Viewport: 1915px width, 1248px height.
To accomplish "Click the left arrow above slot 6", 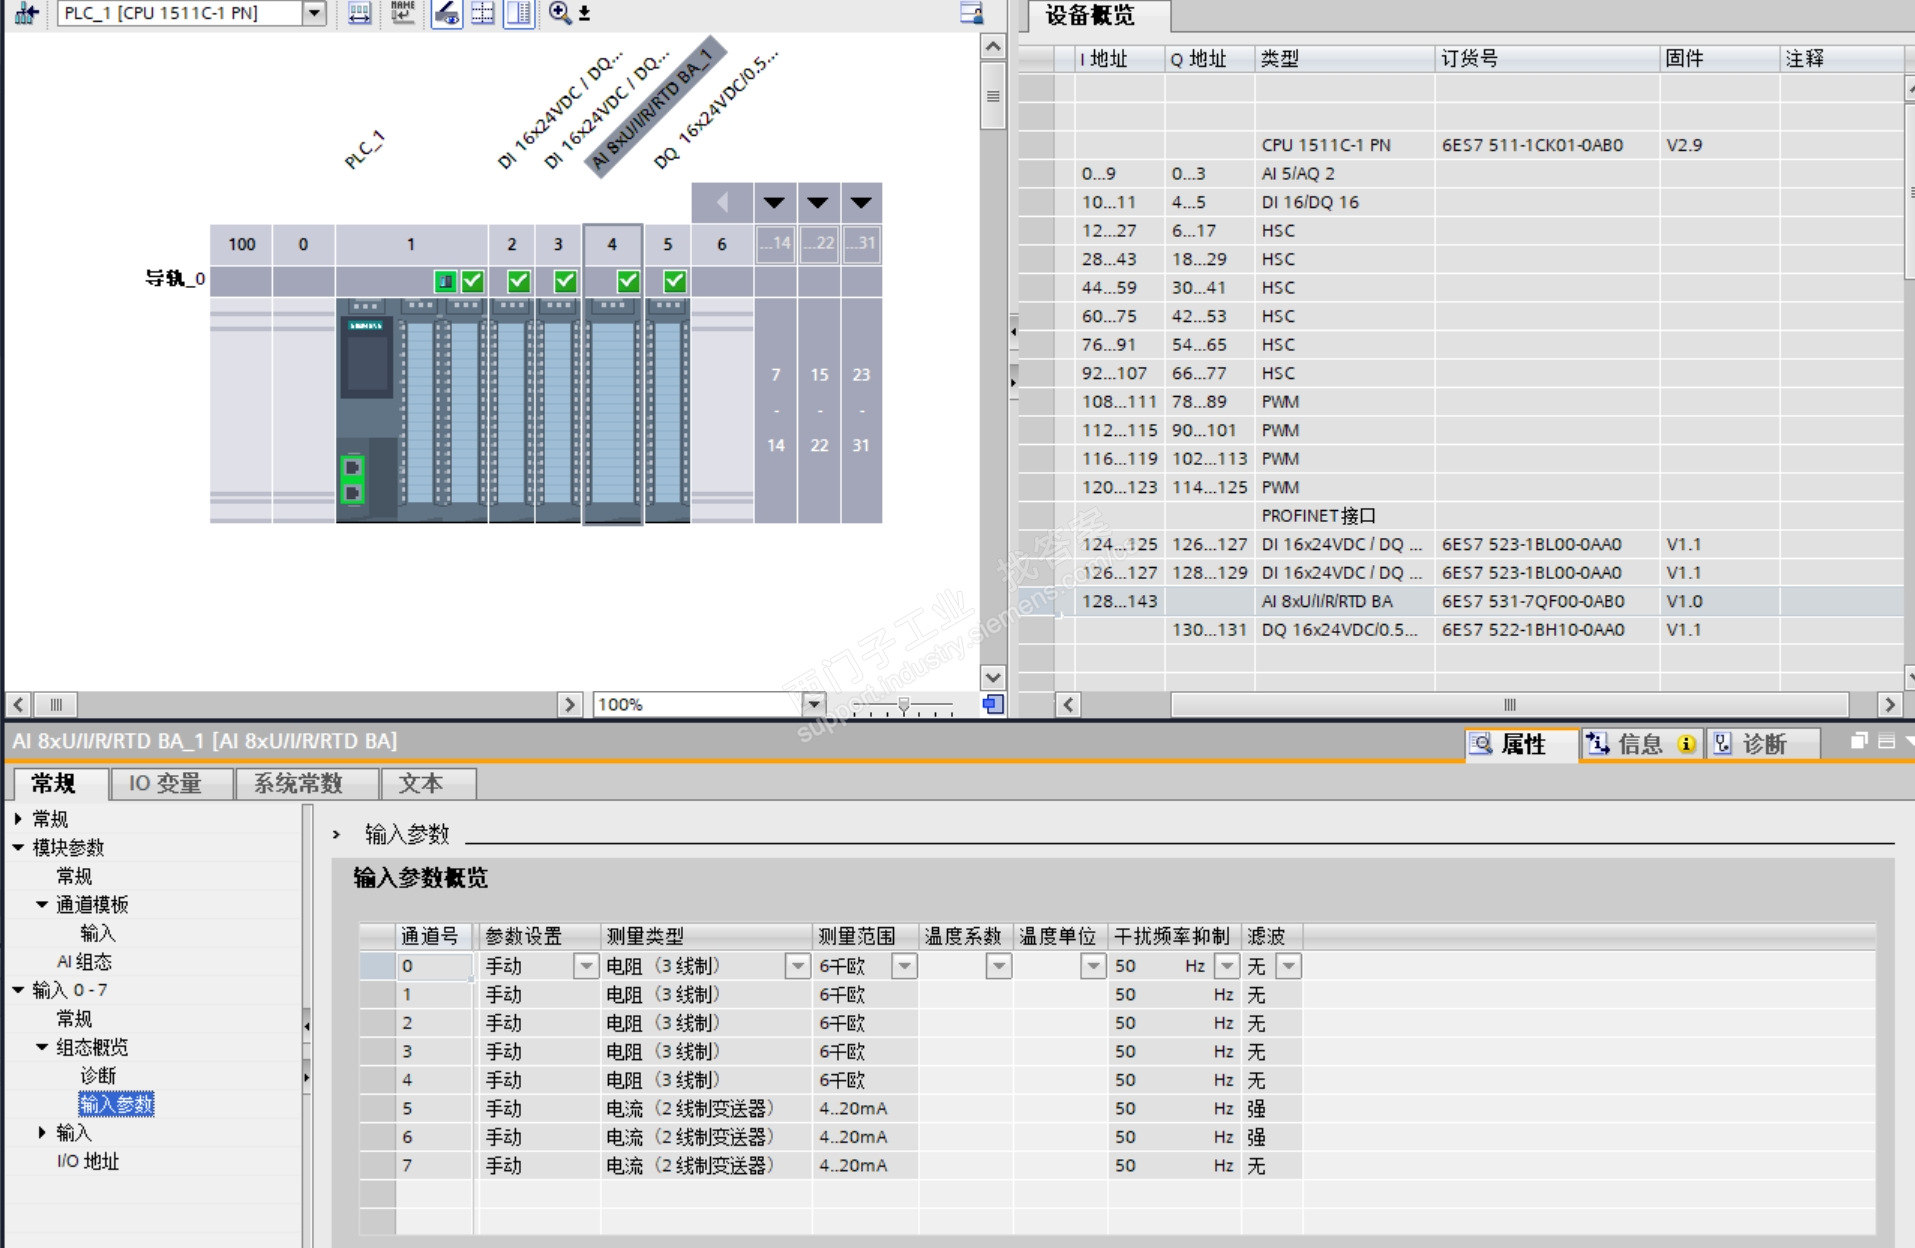I will point(722,203).
